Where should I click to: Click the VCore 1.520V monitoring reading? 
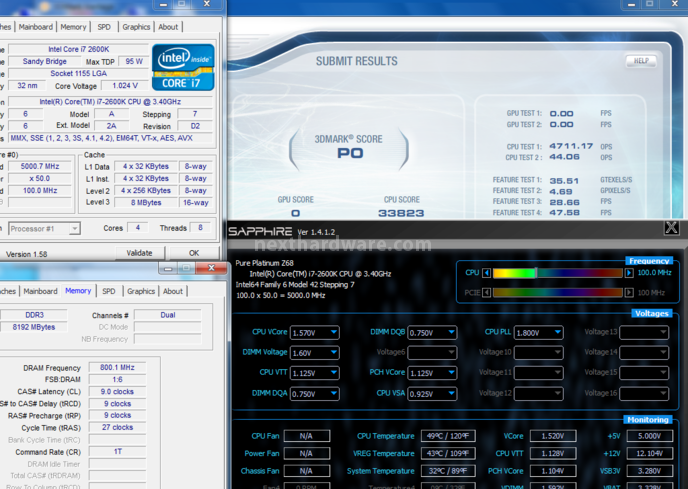tap(553, 436)
